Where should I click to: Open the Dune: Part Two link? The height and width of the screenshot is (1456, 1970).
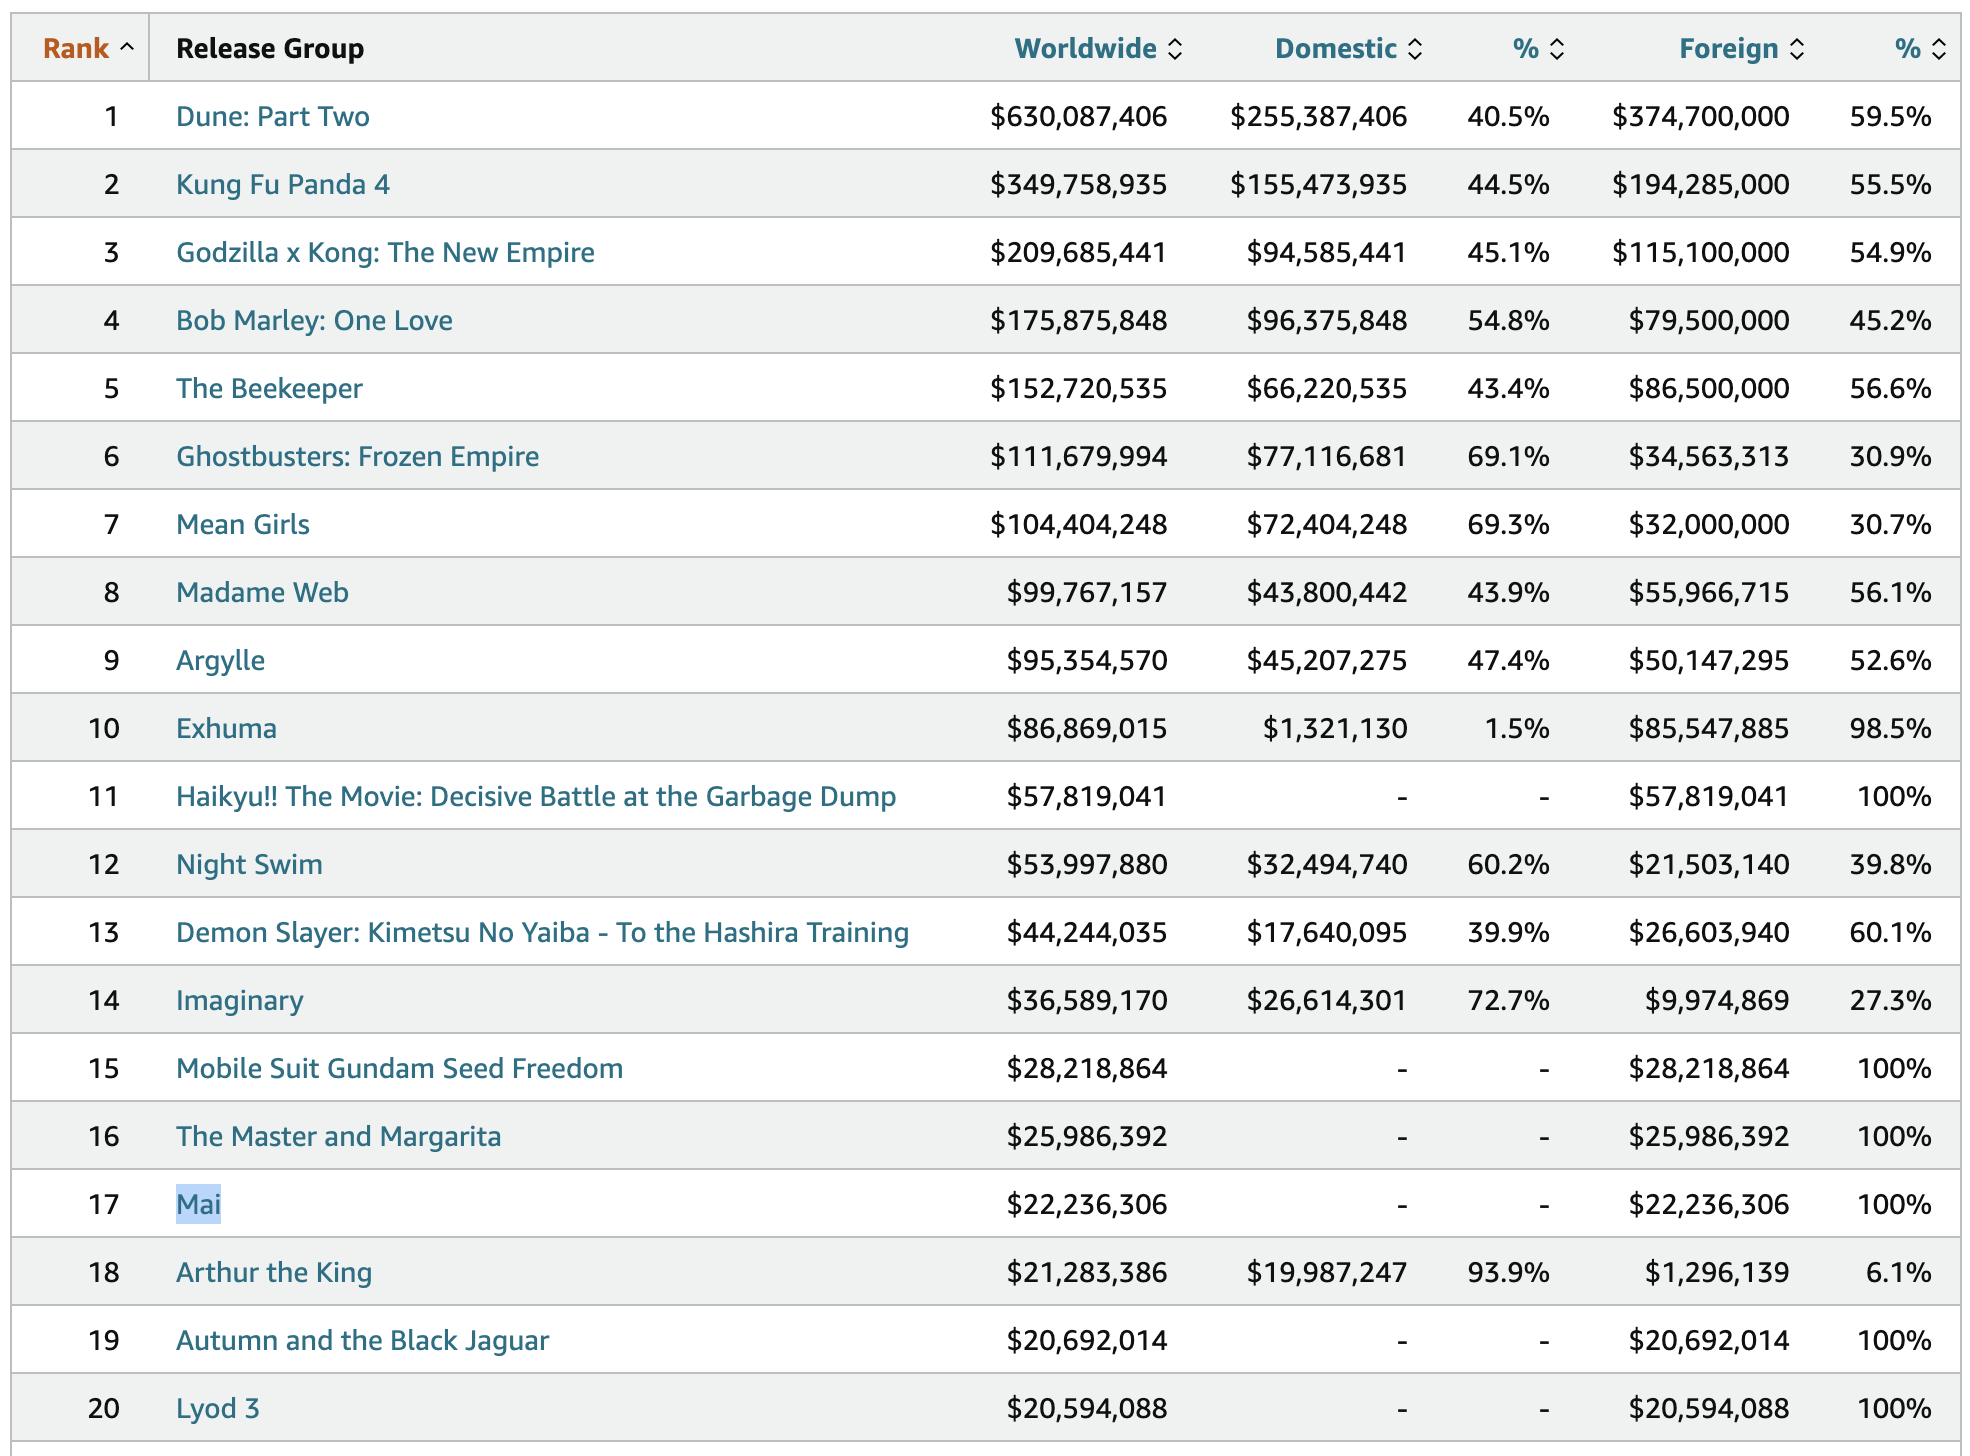click(x=273, y=116)
